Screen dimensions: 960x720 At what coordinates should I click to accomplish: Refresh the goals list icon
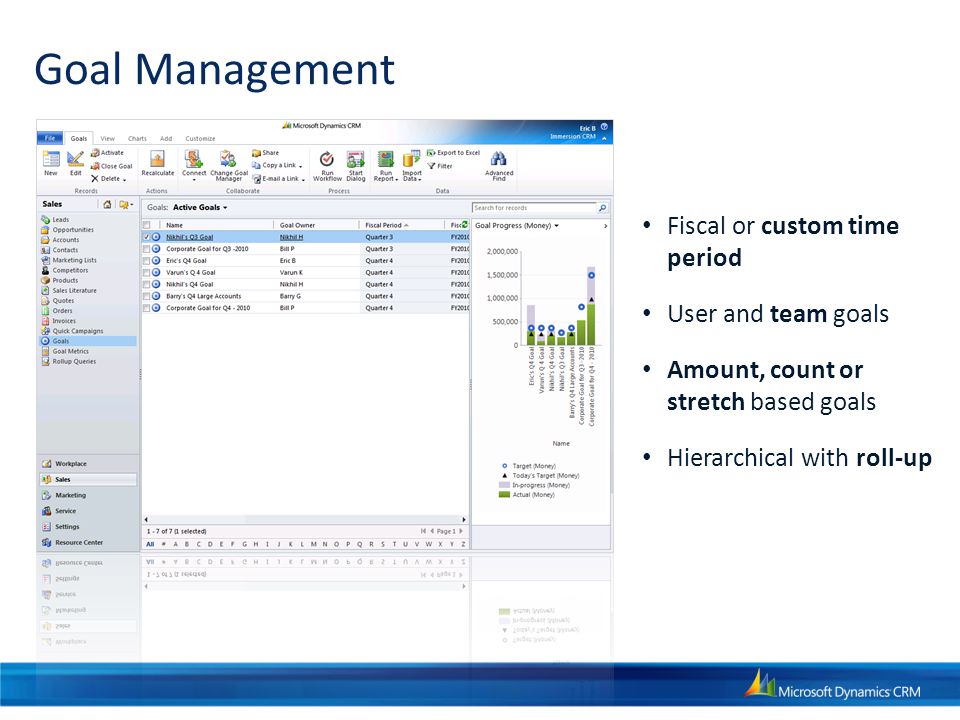coord(465,225)
